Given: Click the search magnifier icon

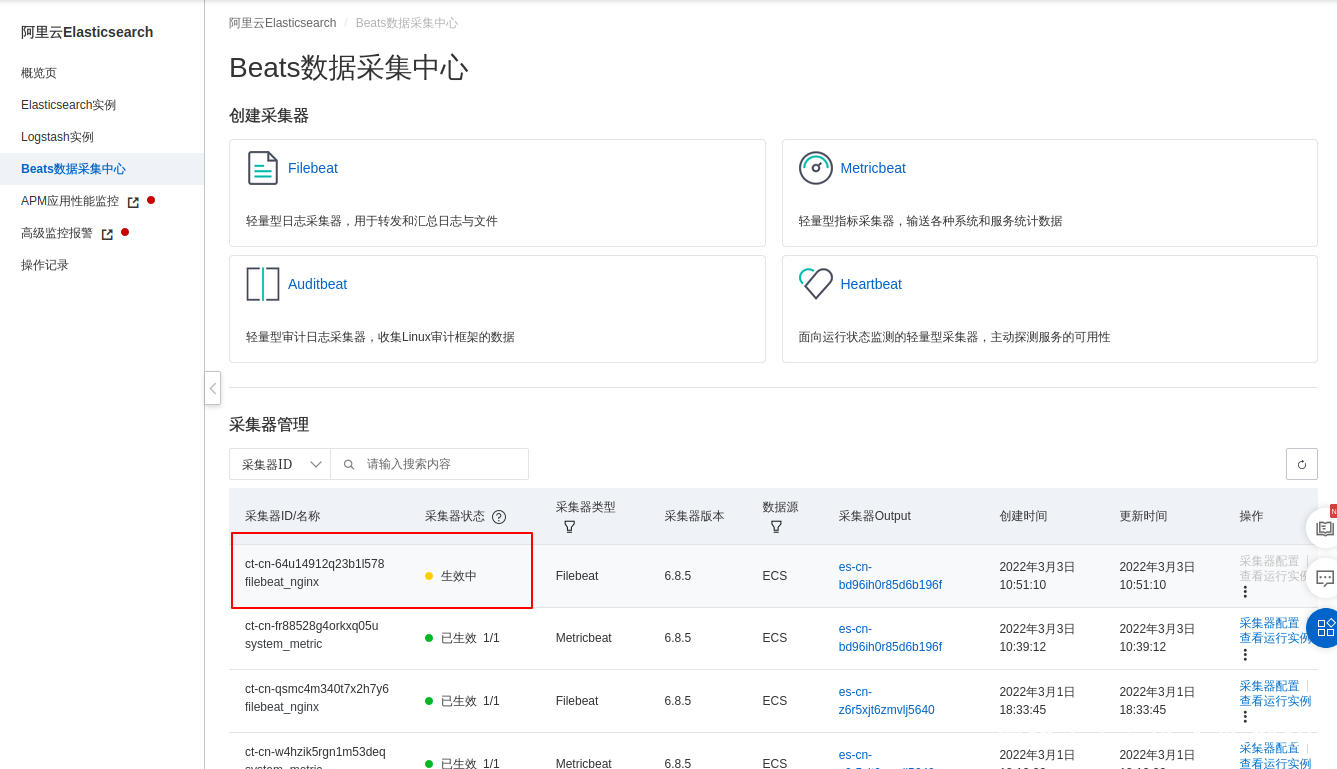Looking at the screenshot, I should pos(349,464).
